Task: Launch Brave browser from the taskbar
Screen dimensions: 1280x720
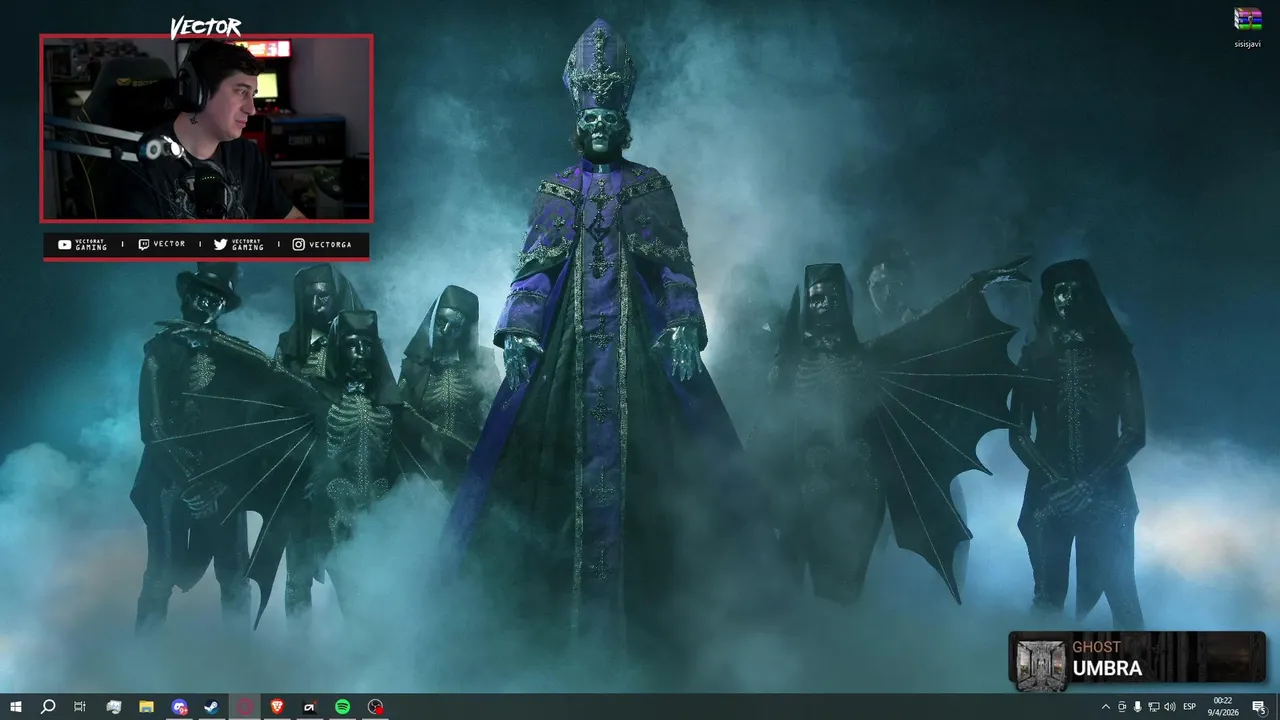Action: pyautogui.click(x=277, y=707)
